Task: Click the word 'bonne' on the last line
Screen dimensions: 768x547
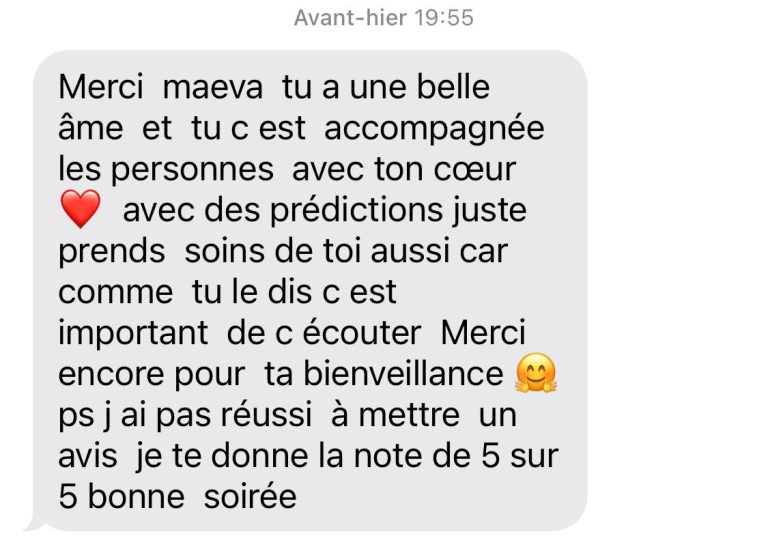Action: (x=136, y=496)
